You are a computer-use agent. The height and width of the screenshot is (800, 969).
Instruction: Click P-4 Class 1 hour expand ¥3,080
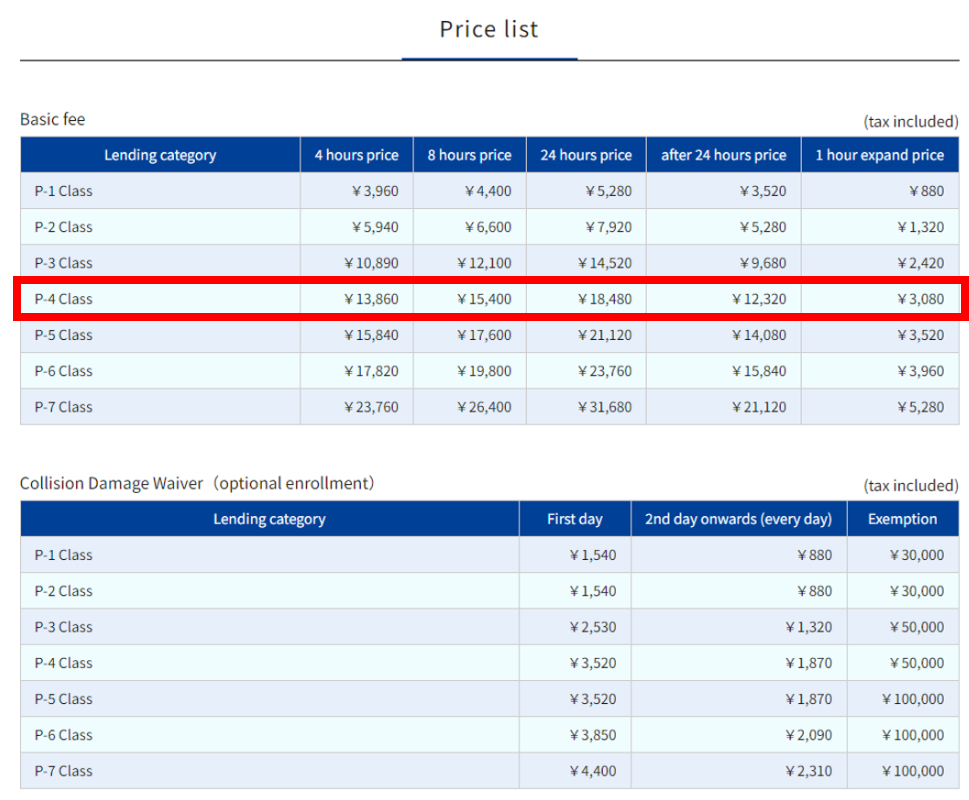[x=921, y=299]
